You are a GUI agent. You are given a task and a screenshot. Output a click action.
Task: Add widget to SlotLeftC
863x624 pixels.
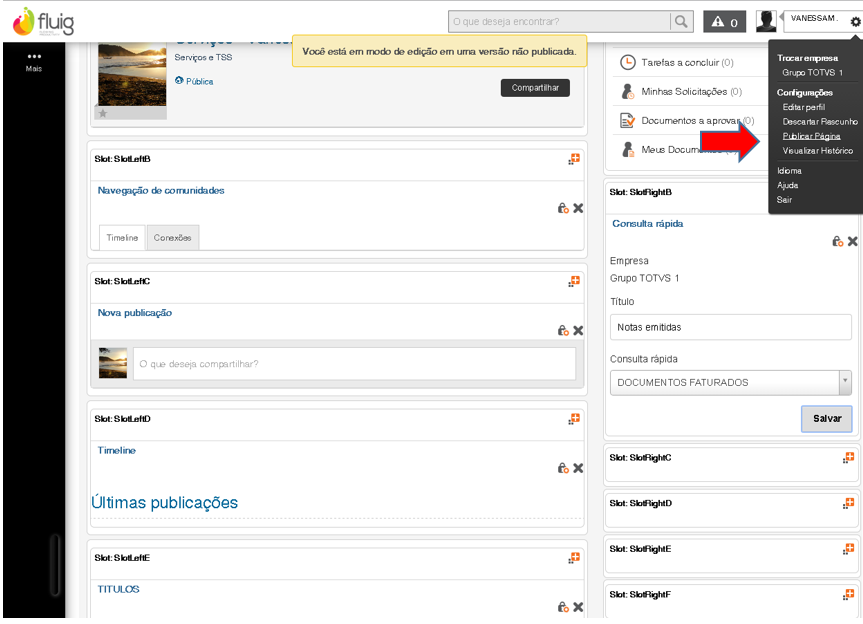tap(574, 281)
